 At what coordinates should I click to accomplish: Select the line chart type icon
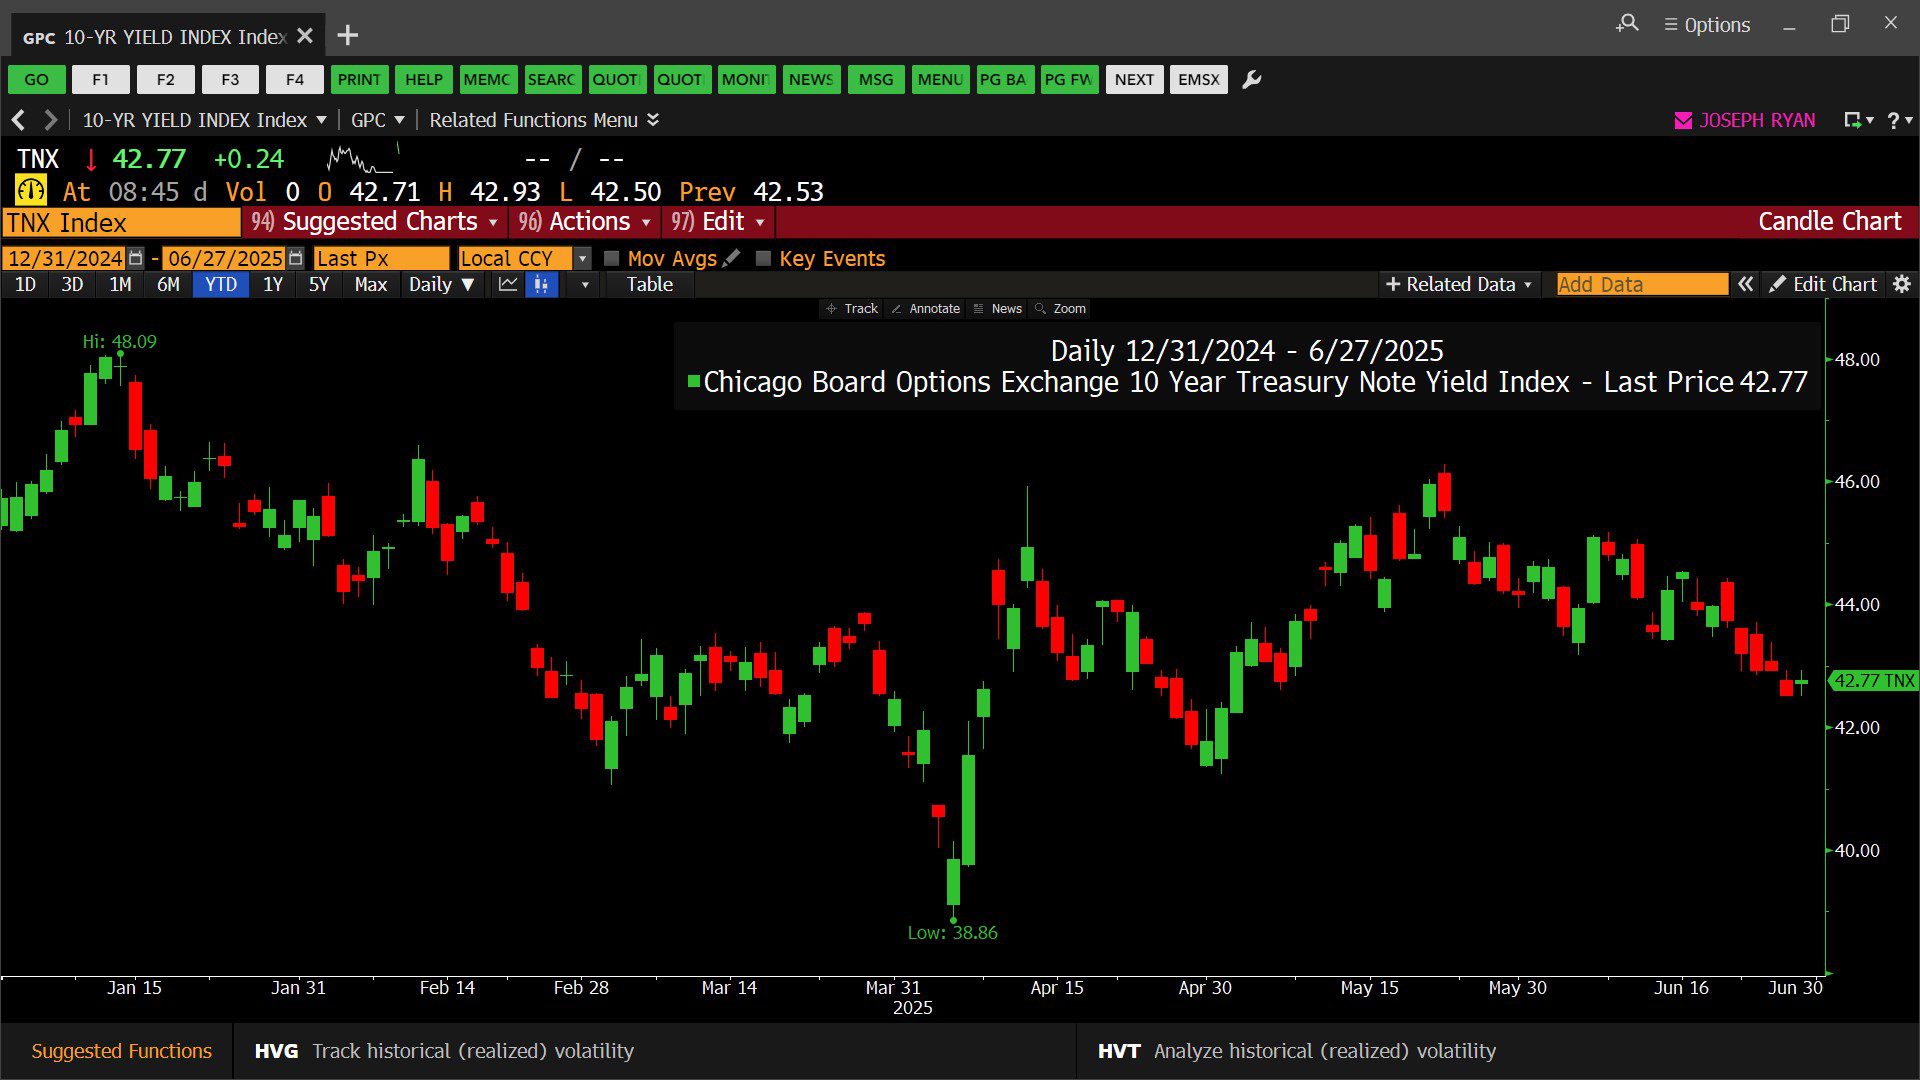click(x=508, y=285)
